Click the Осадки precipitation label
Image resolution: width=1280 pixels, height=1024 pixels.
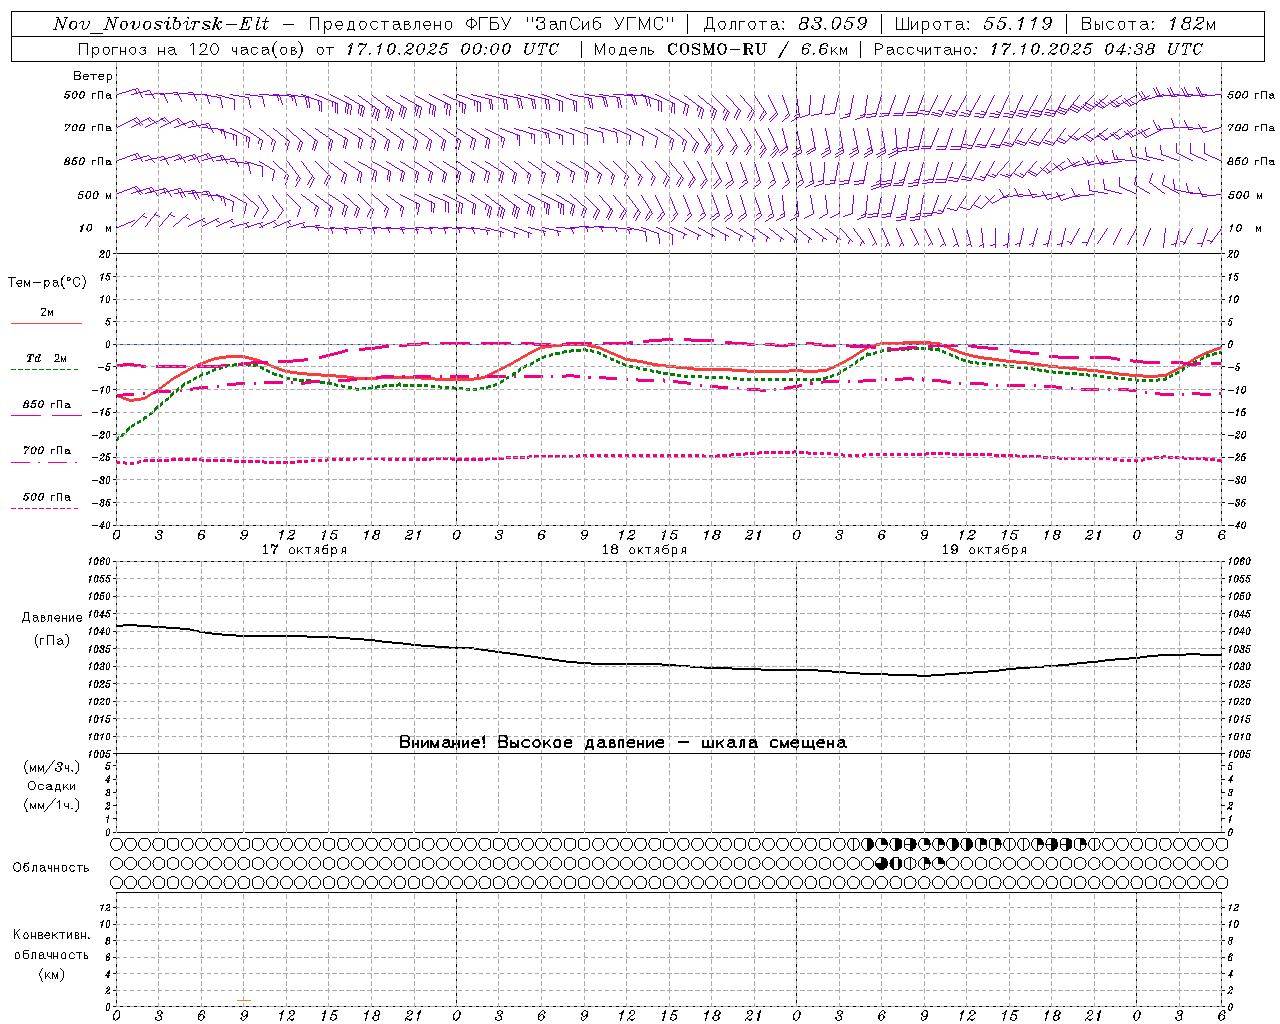(x=52, y=786)
